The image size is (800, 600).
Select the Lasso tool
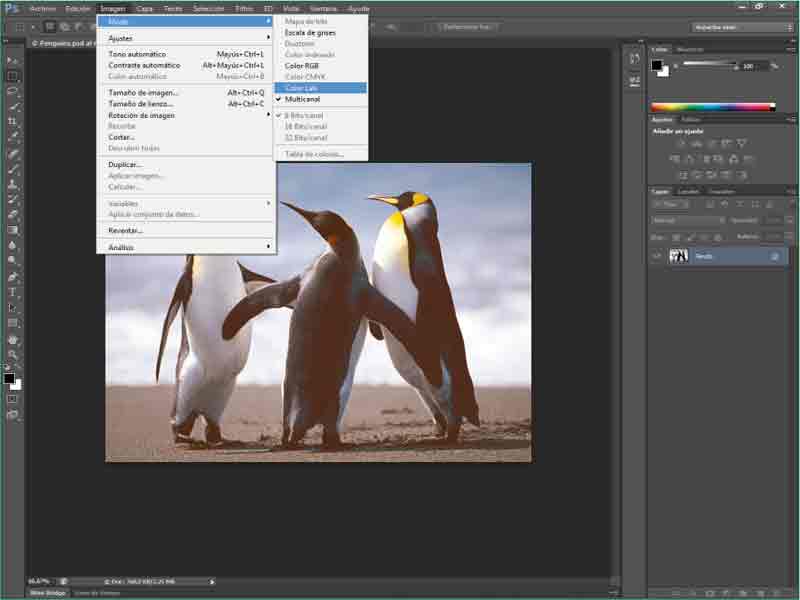[13, 90]
